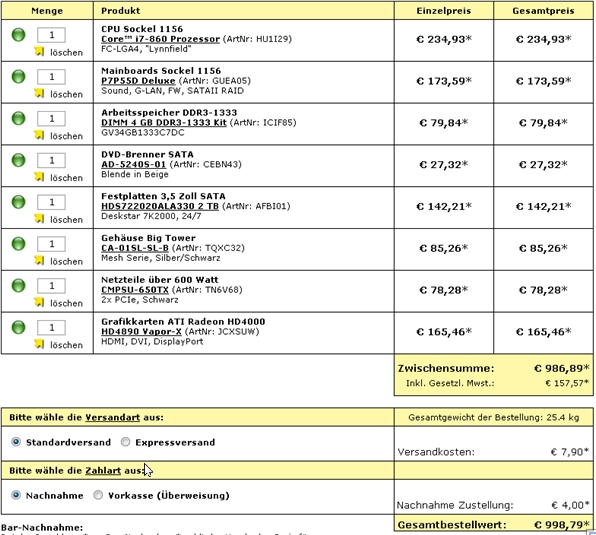Click Einzelpreis € 234,93 of Core i7-860
Viewport: 596px width, 535px height.
tap(444, 39)
